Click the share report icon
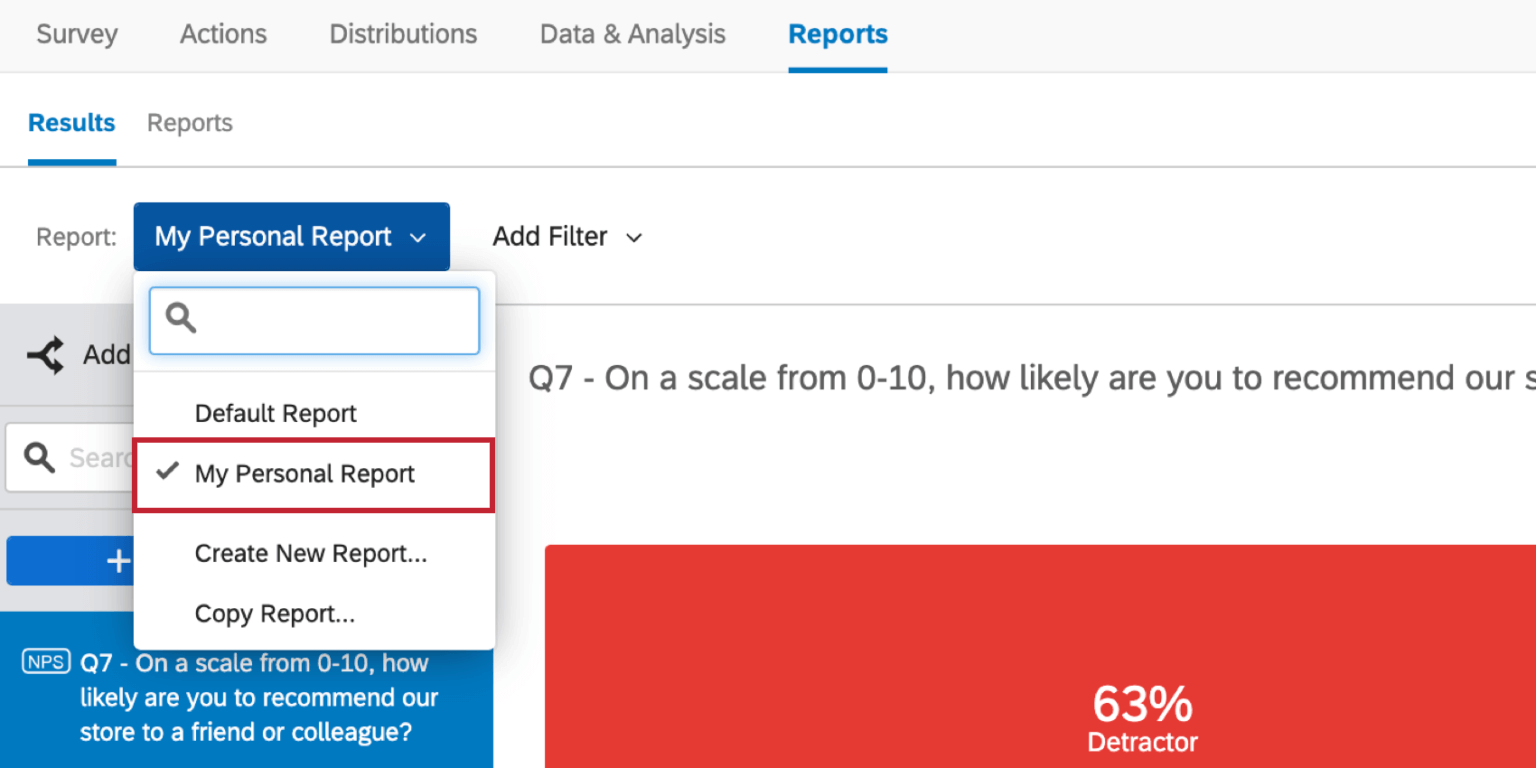Image resolution: width=1536 pixels, height=768 pixels. point(45,354)
